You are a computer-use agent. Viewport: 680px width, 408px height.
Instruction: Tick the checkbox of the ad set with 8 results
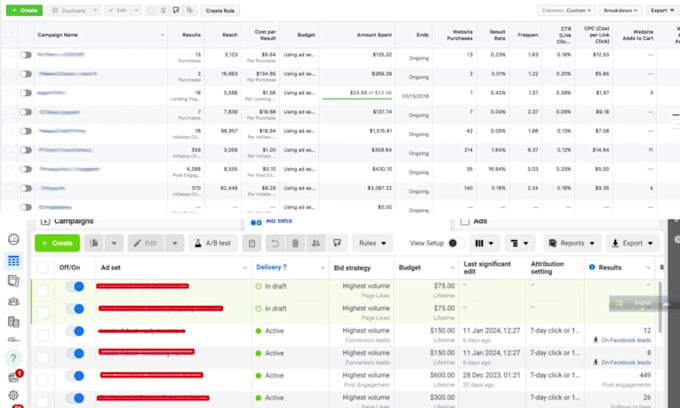tap(42, 357)
